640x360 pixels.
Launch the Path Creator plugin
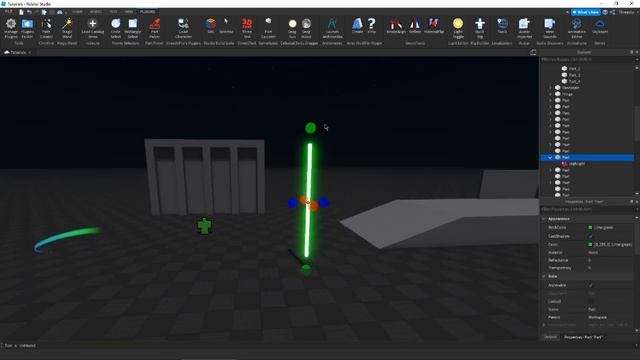point(46,28)
